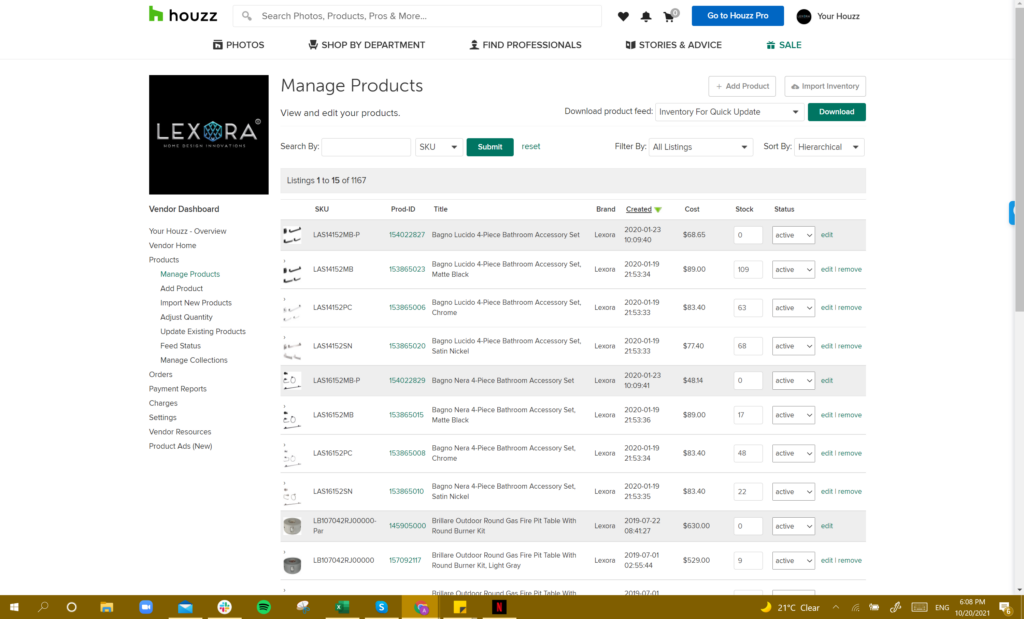This screenshot has height=619, width=1024.
Task: Open status dropdown for LAS14152MB-P
Action: tap(793, 235)
